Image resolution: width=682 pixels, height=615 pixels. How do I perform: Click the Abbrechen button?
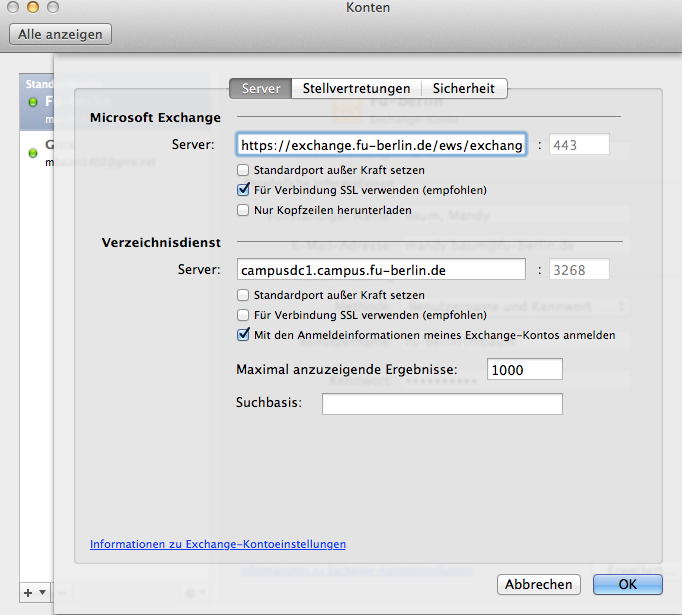point(539,584)
